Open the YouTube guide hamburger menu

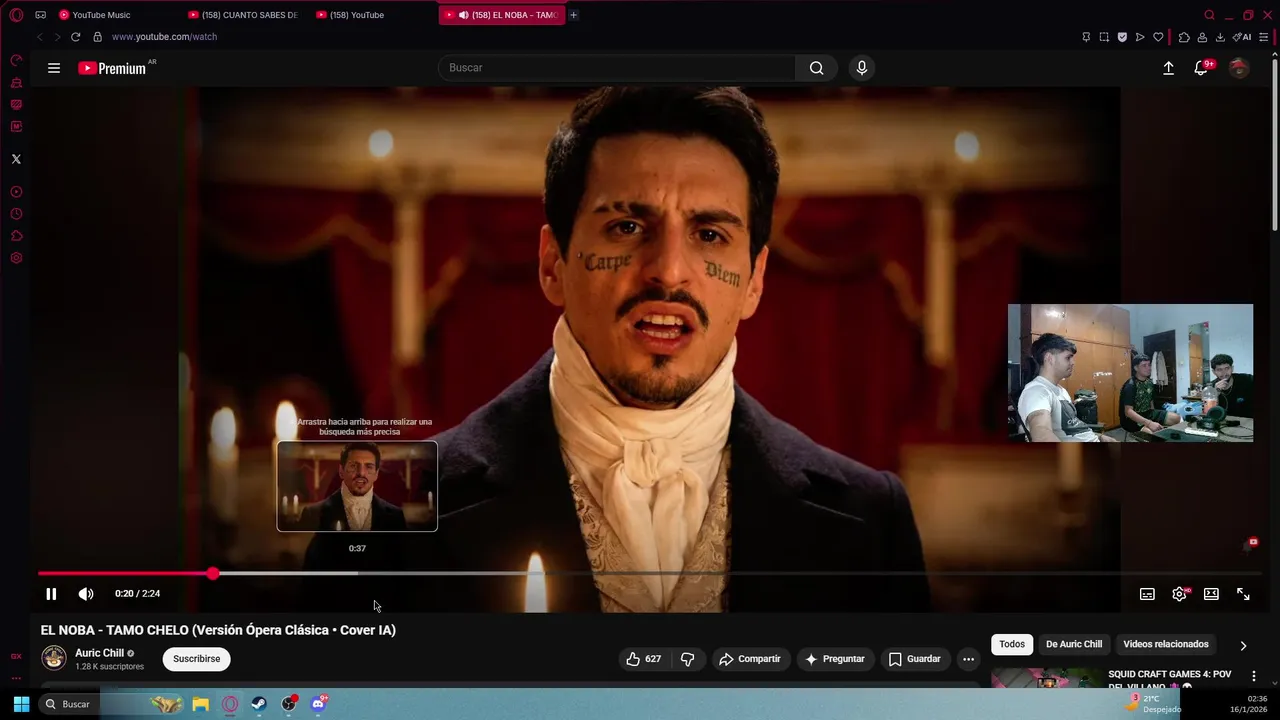[x=54, y=68]
